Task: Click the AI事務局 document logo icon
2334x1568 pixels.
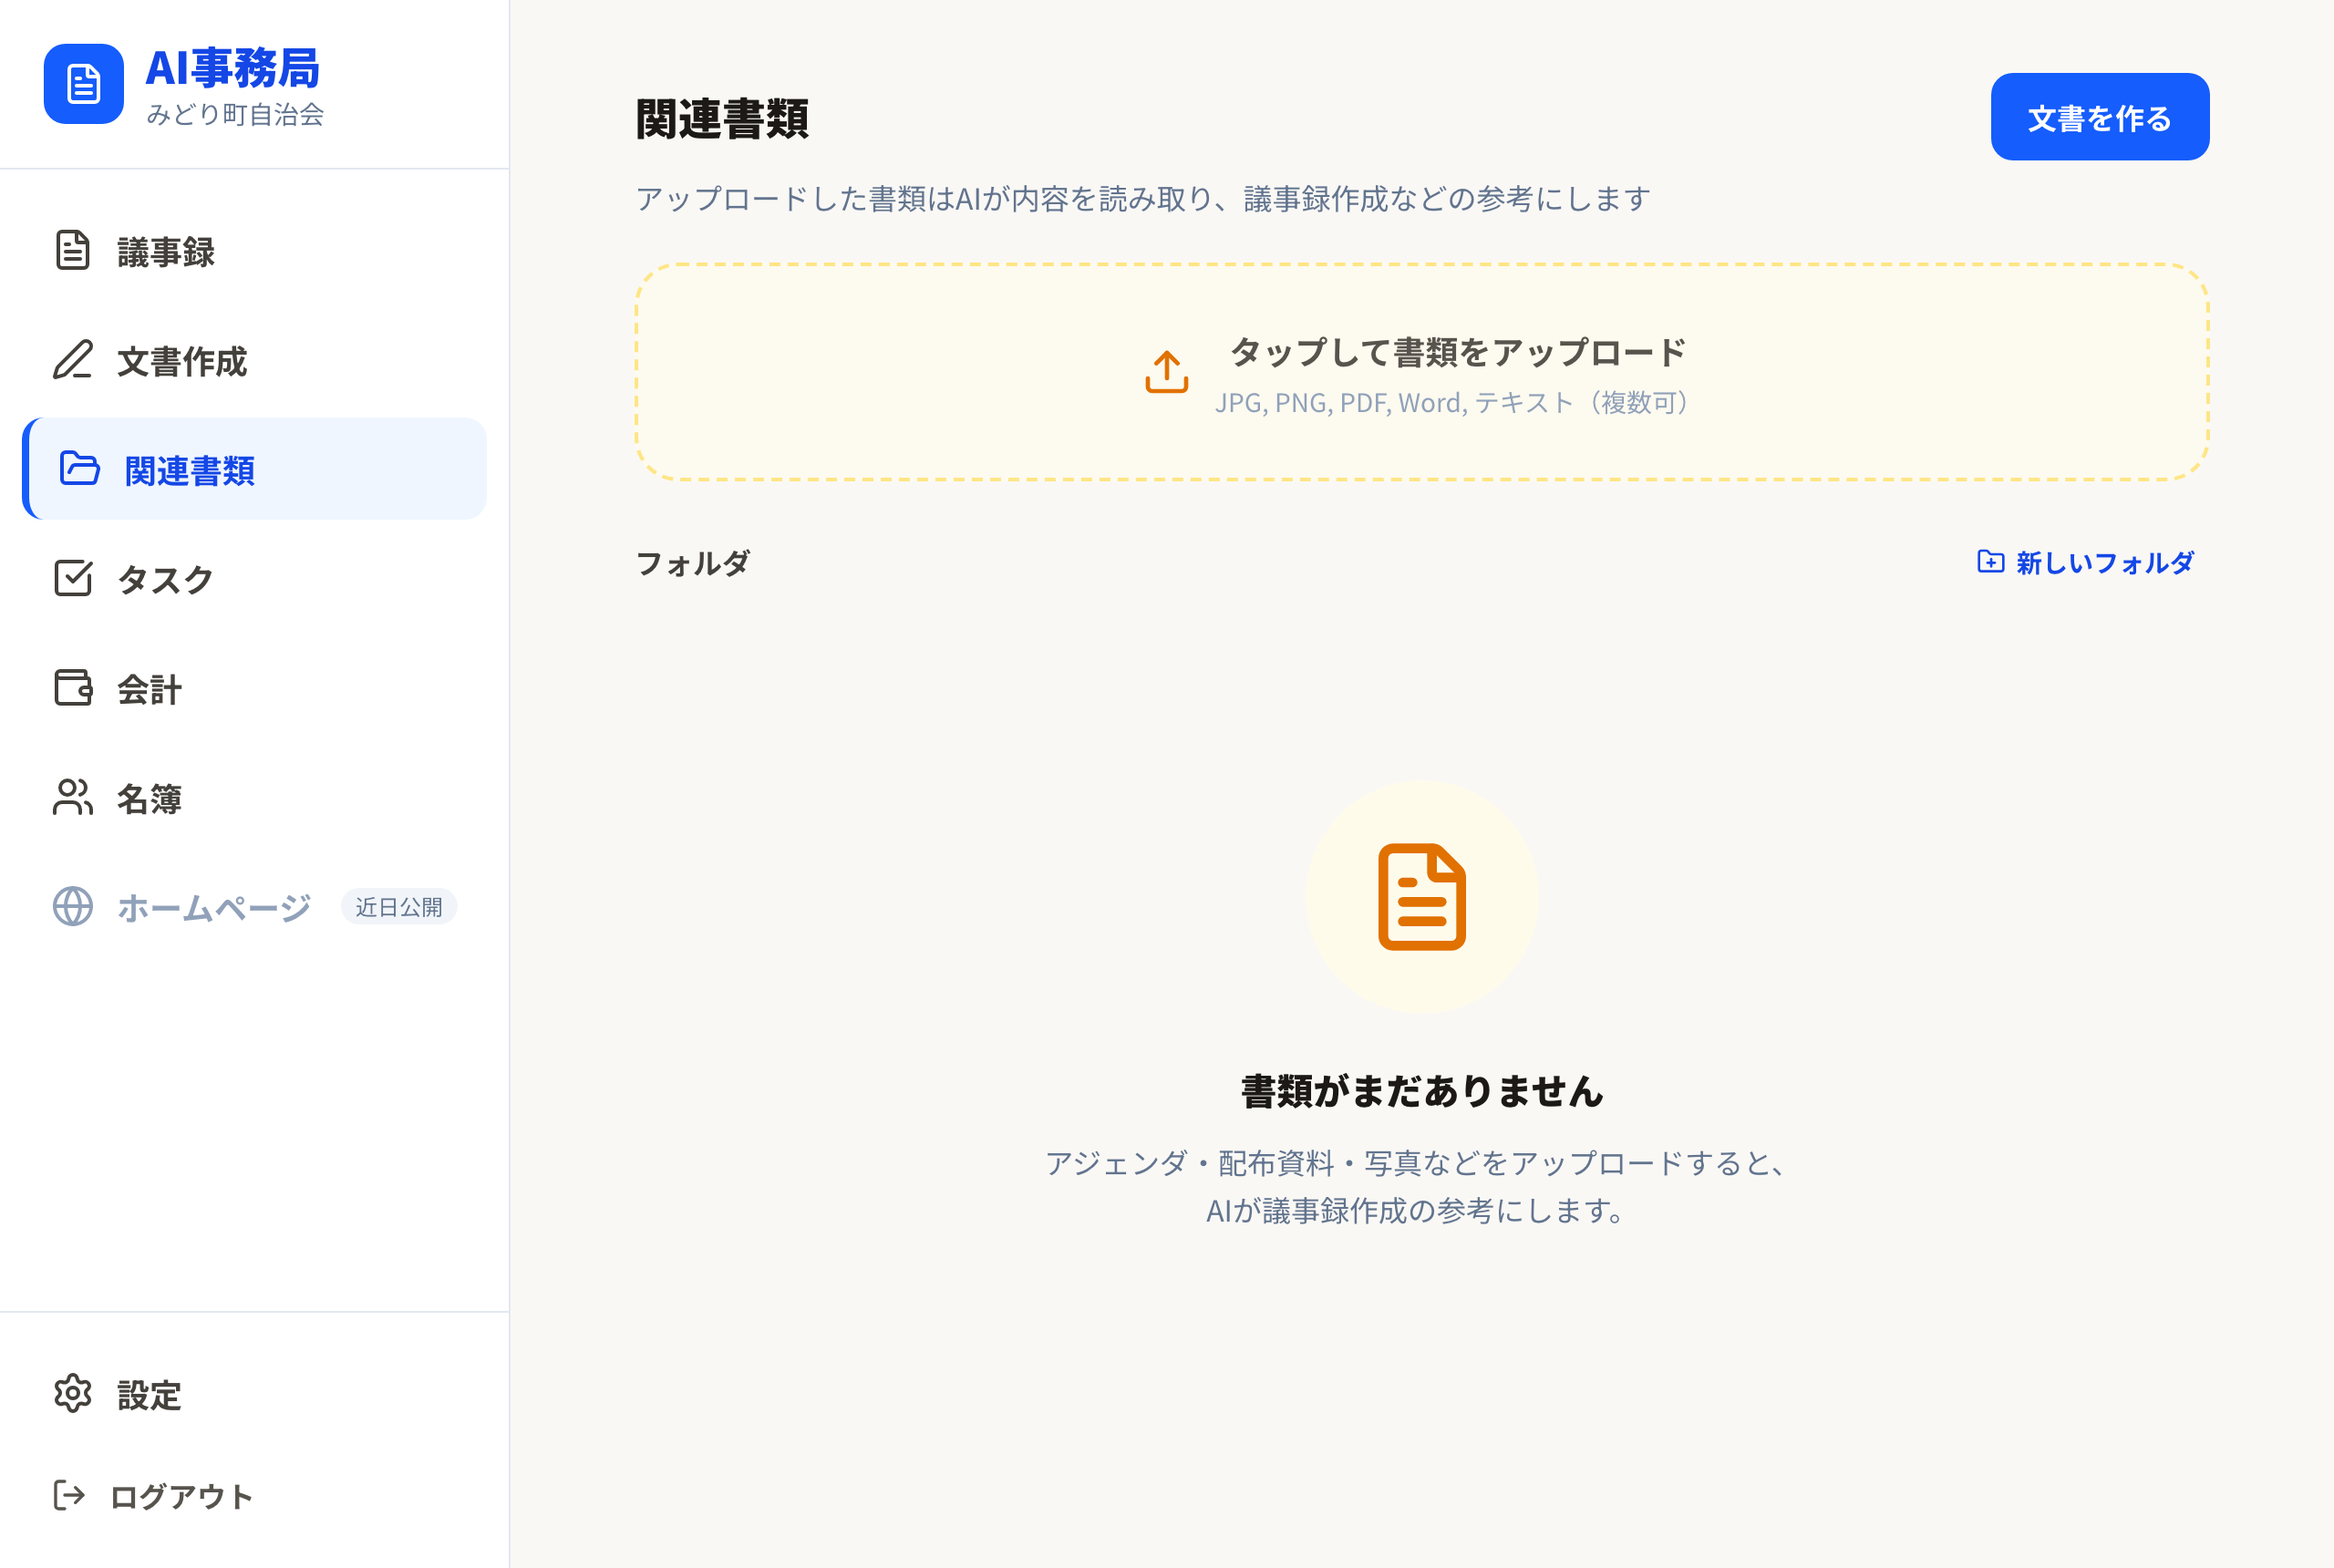Action: 84,84
